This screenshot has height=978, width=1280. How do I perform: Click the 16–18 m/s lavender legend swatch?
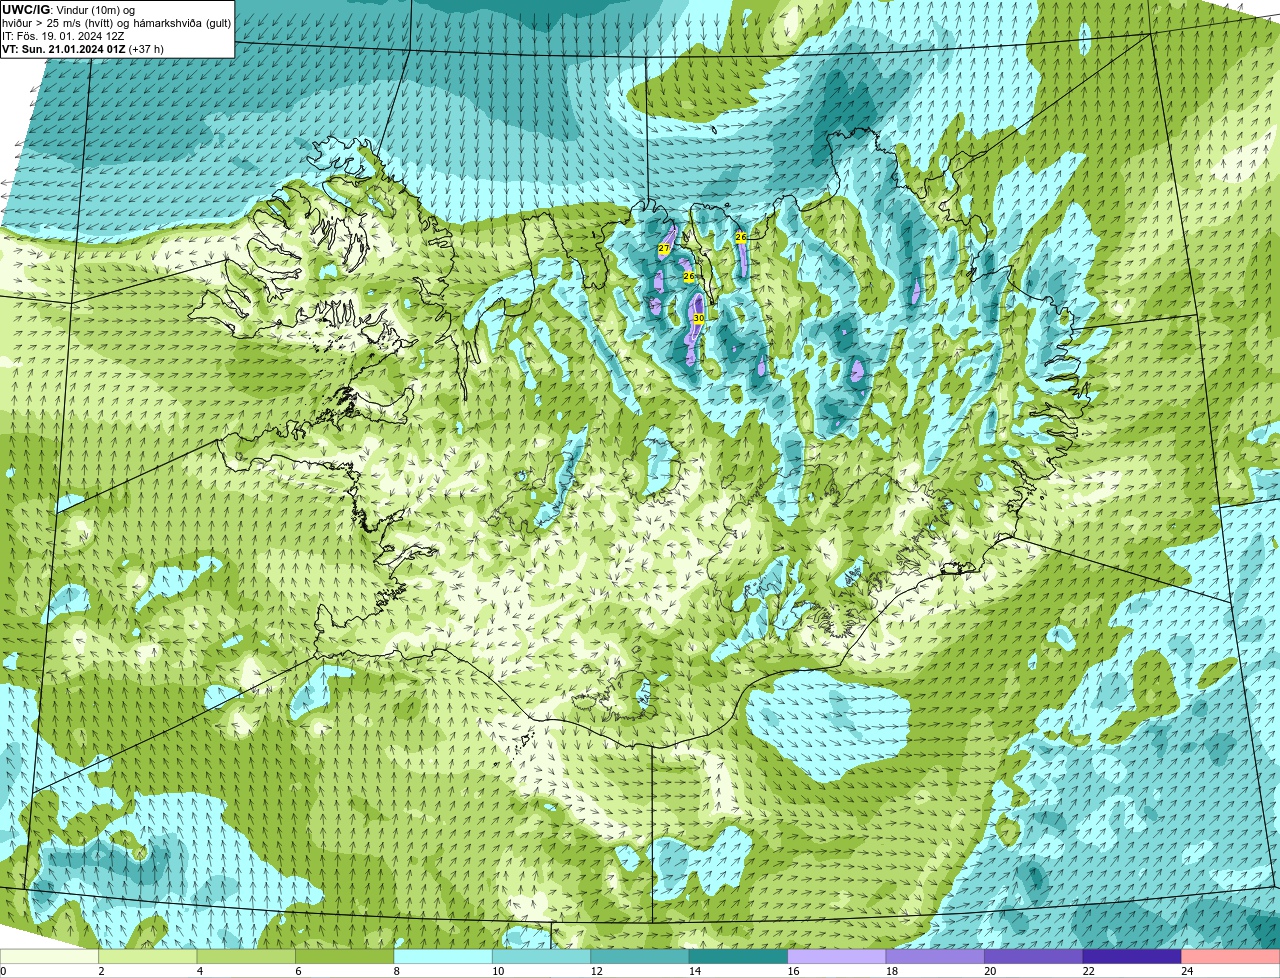click(x=837, y=956)
